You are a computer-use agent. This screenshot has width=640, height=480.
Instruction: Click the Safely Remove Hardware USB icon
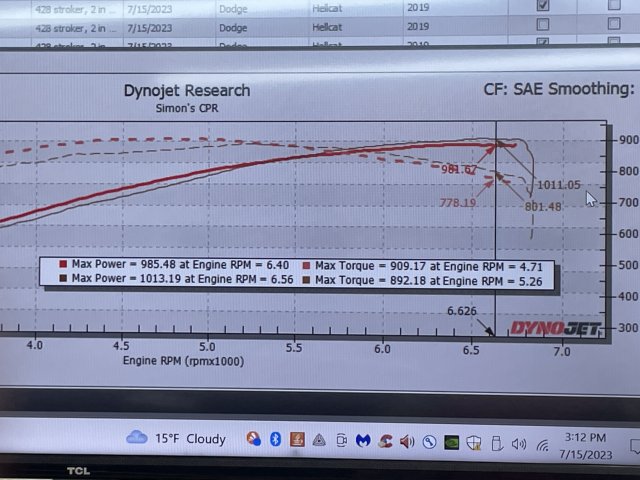click(x=496, y=443)
